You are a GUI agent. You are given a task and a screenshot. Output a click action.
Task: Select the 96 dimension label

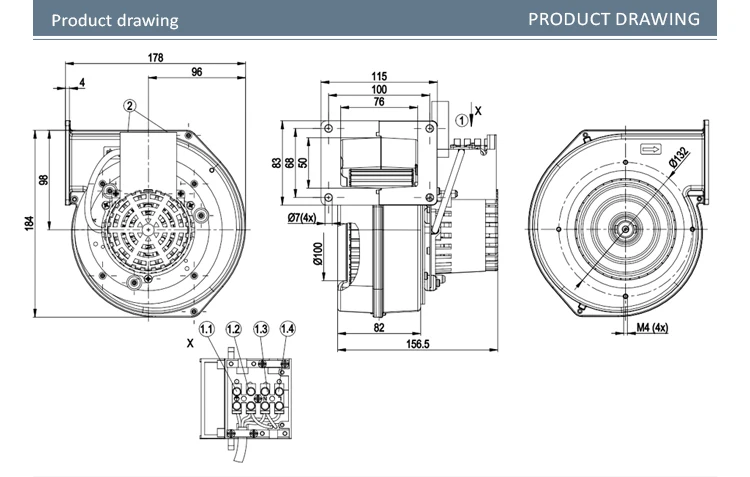pyautogui.click(x=197, y=72)
